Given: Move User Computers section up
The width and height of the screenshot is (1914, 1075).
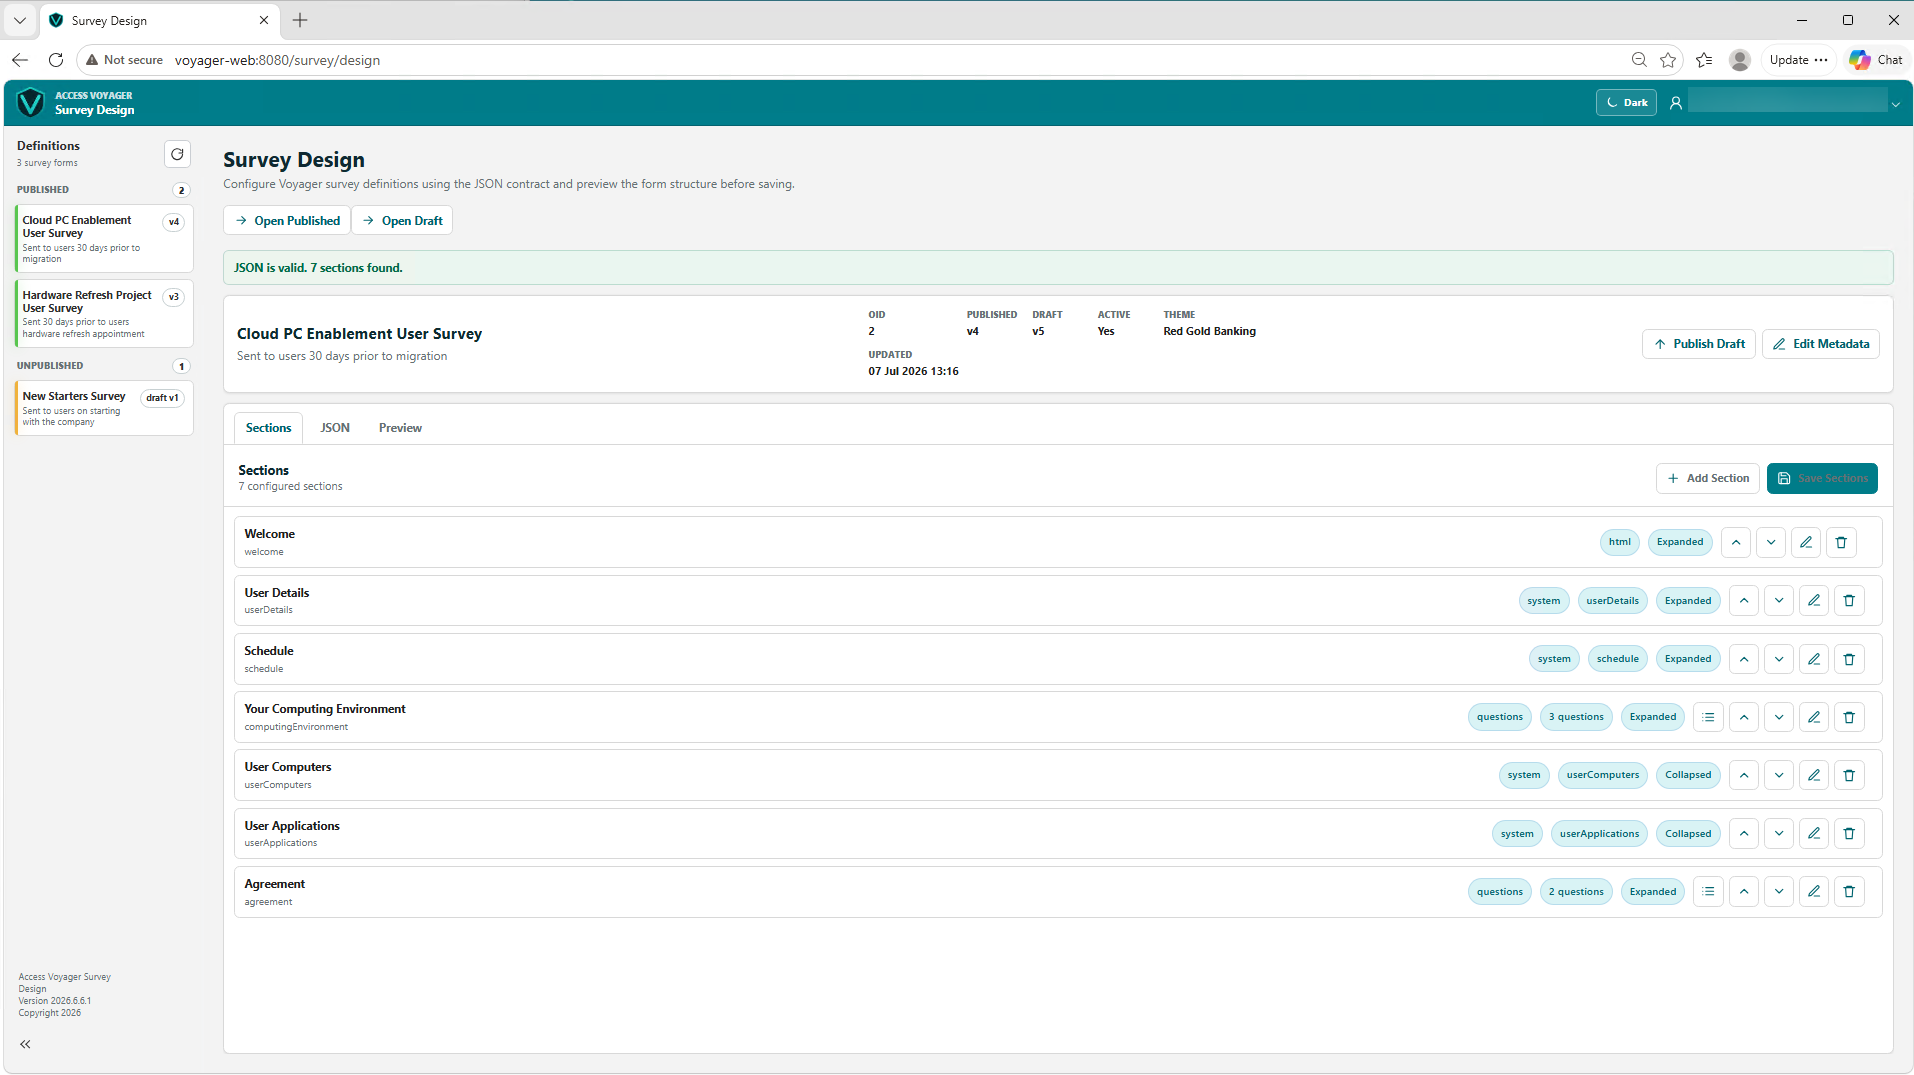Looking at the screenshot, I should click(x=1744, y=775).
